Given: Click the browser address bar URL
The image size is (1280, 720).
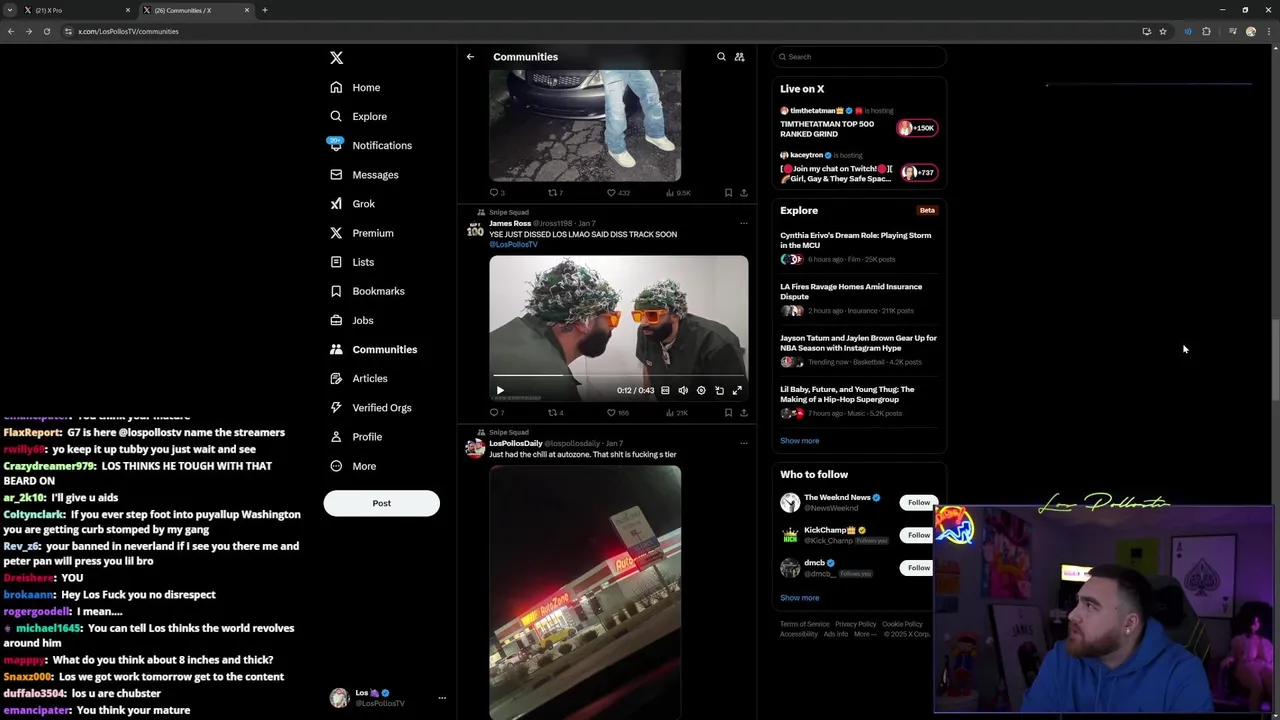Looking at the screenshot, I should tap(128, 32).
